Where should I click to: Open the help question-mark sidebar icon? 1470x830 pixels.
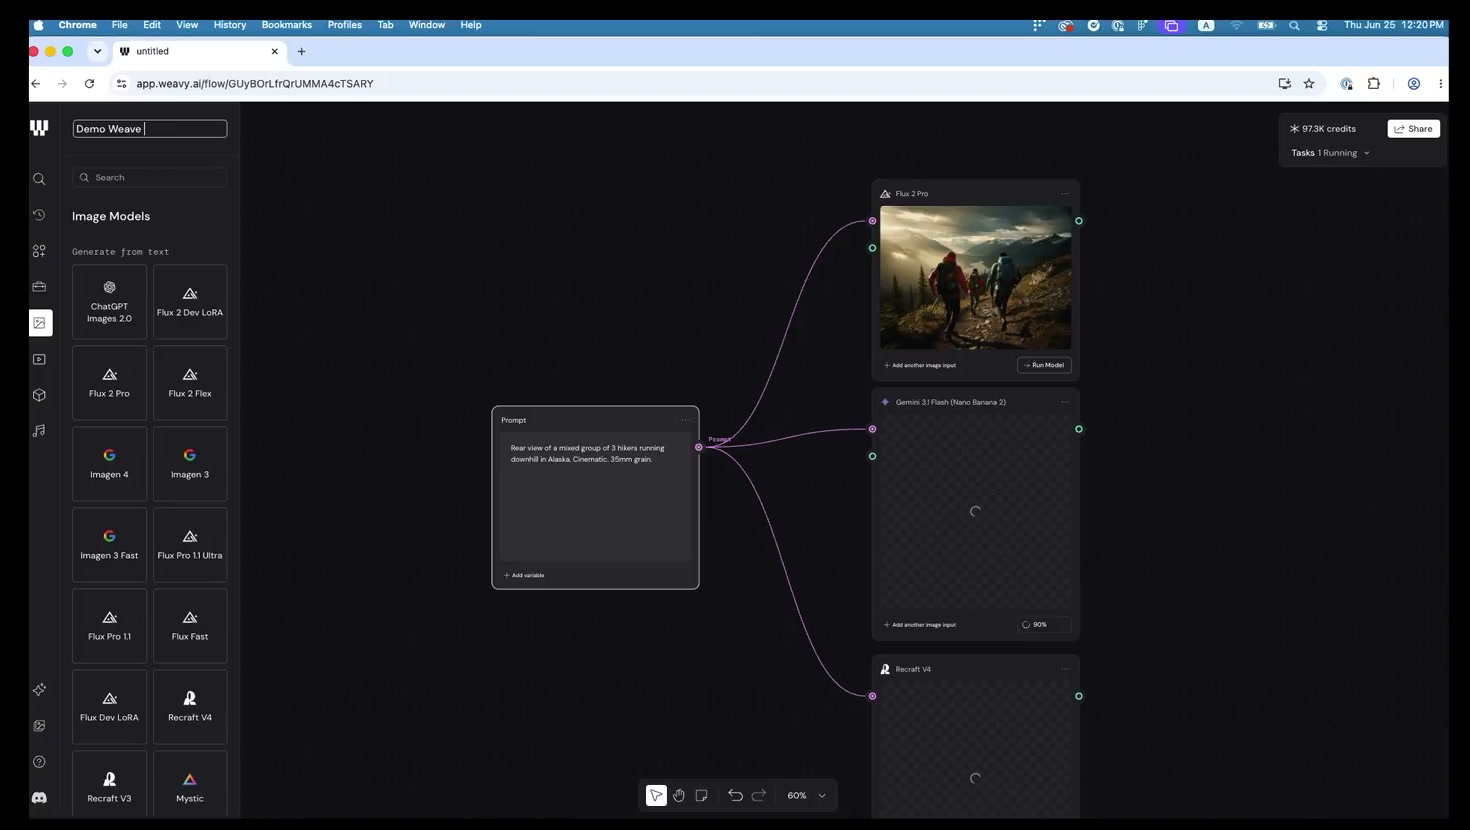pos(39,762)
